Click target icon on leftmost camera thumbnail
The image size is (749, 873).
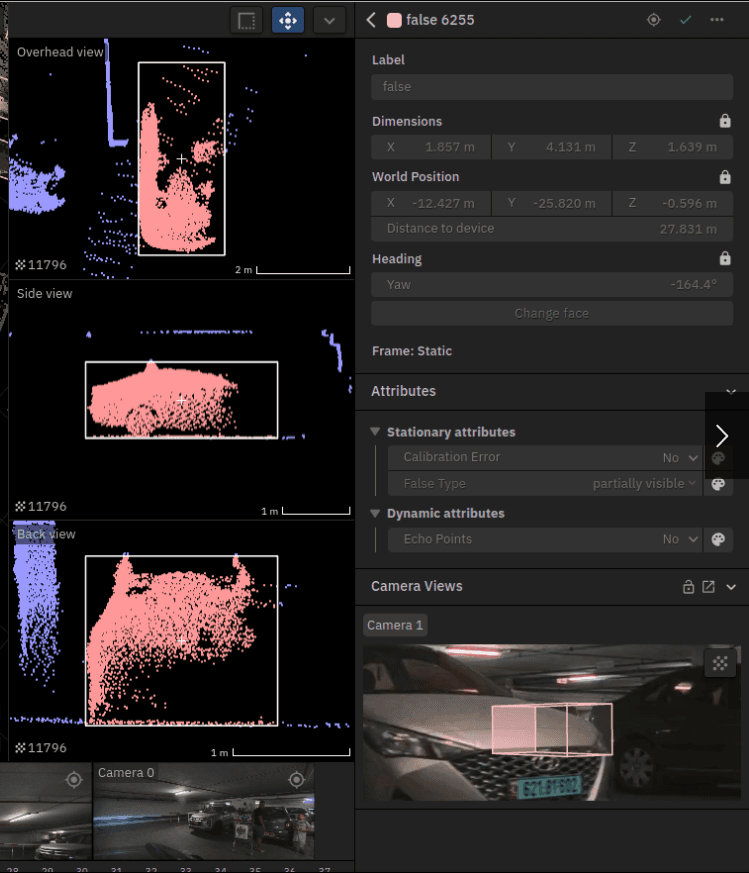(74, 780)
